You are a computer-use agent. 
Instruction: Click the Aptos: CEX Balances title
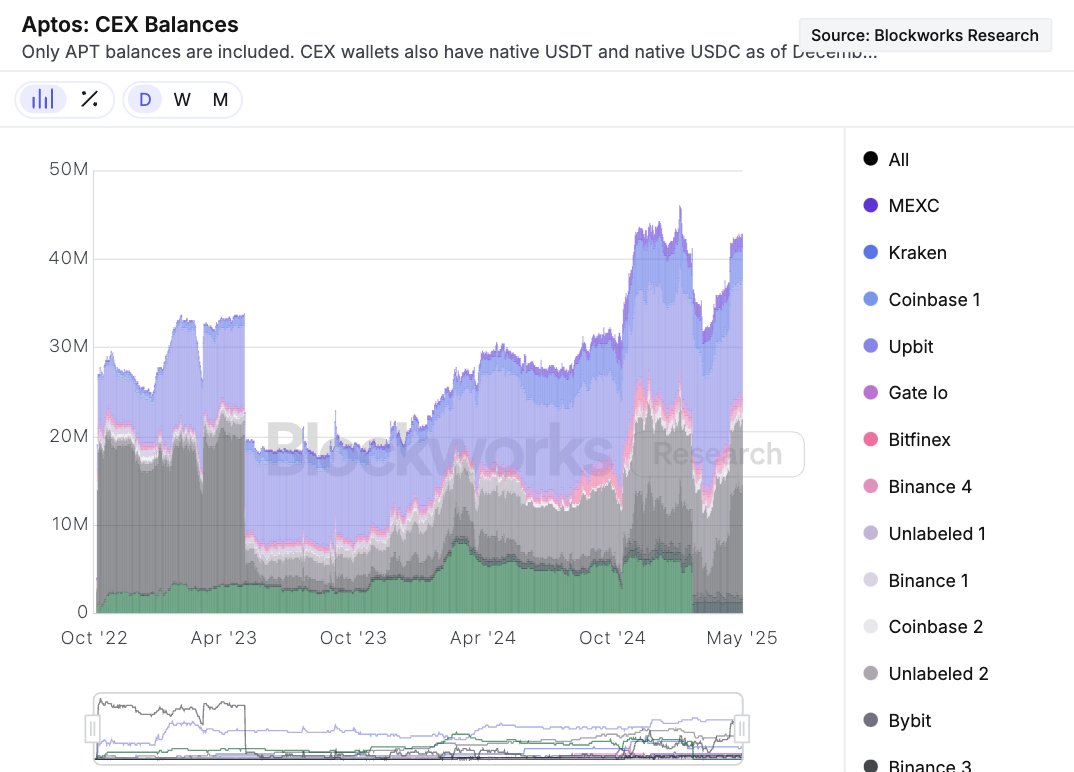coord(130,24)
